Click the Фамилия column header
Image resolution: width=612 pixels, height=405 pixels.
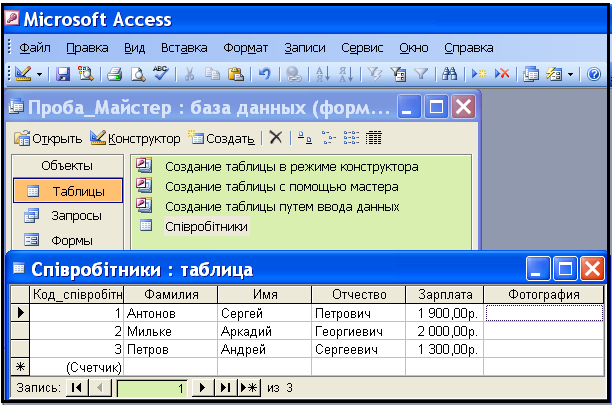[x=171, y=294]
